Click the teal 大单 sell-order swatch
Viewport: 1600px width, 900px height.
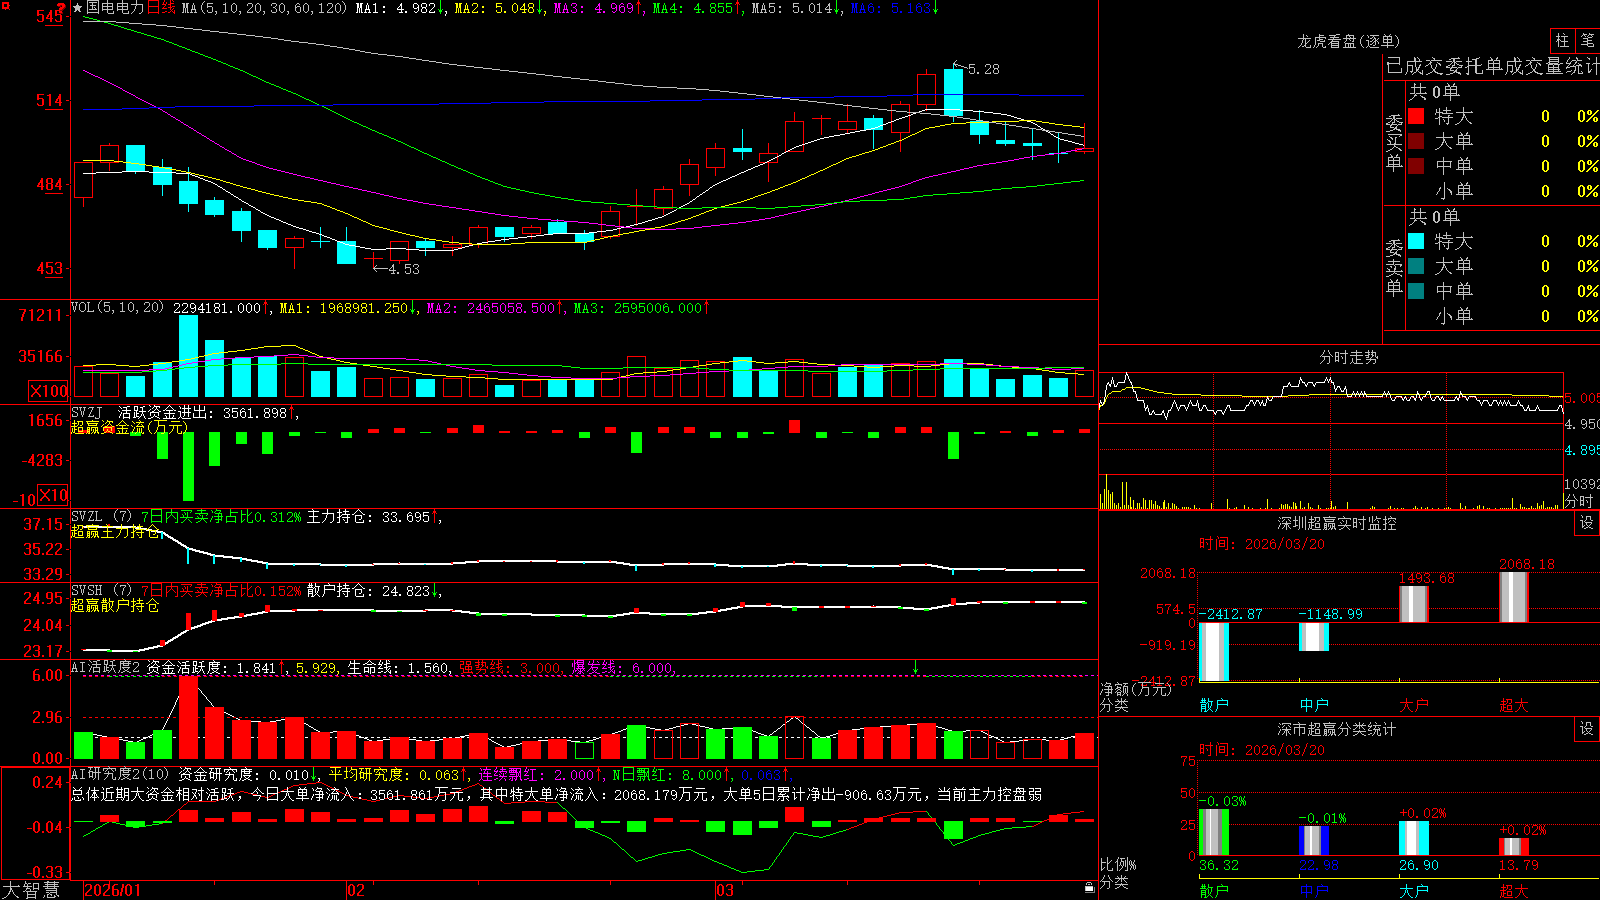[1416, 266]
